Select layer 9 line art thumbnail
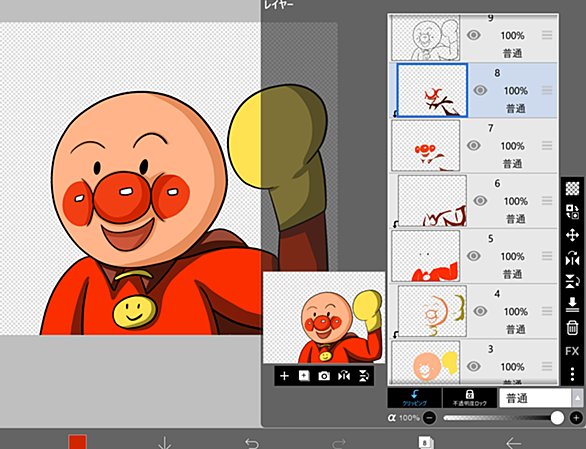 [425, 37]
